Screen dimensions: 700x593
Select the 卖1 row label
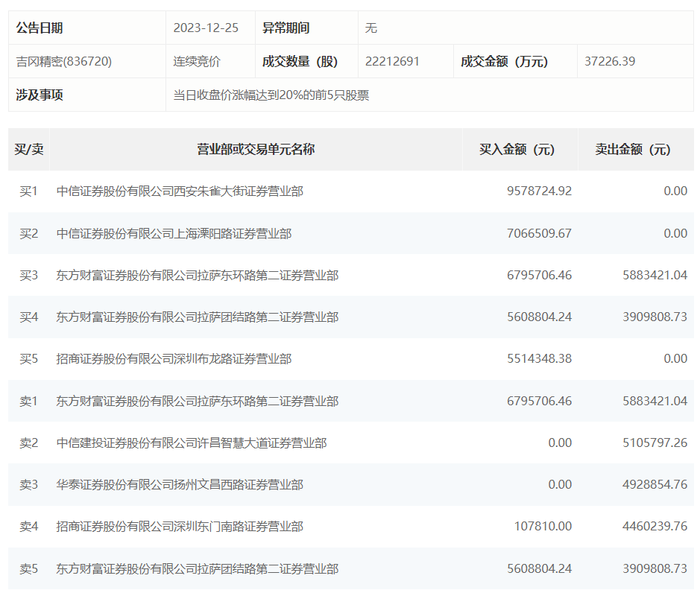point(29,401)
